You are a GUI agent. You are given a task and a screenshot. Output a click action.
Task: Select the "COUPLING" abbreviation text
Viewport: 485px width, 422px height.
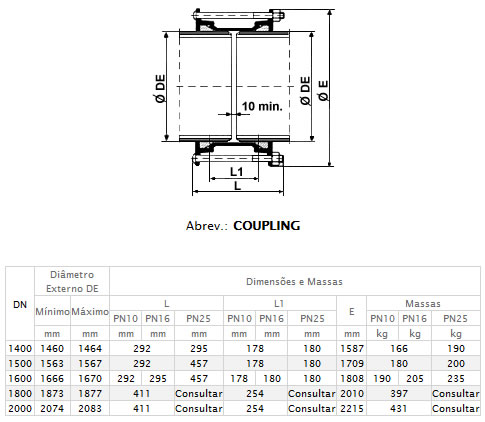267,226
